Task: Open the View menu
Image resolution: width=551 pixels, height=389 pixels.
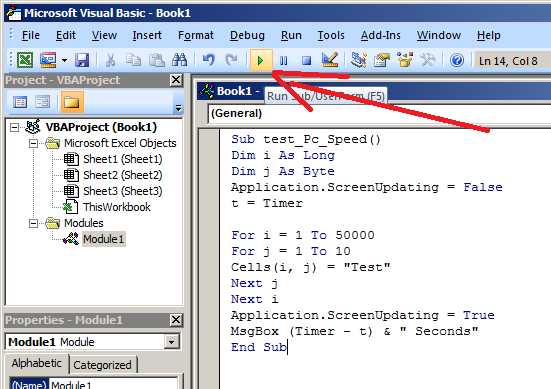Action: point(104,35)
